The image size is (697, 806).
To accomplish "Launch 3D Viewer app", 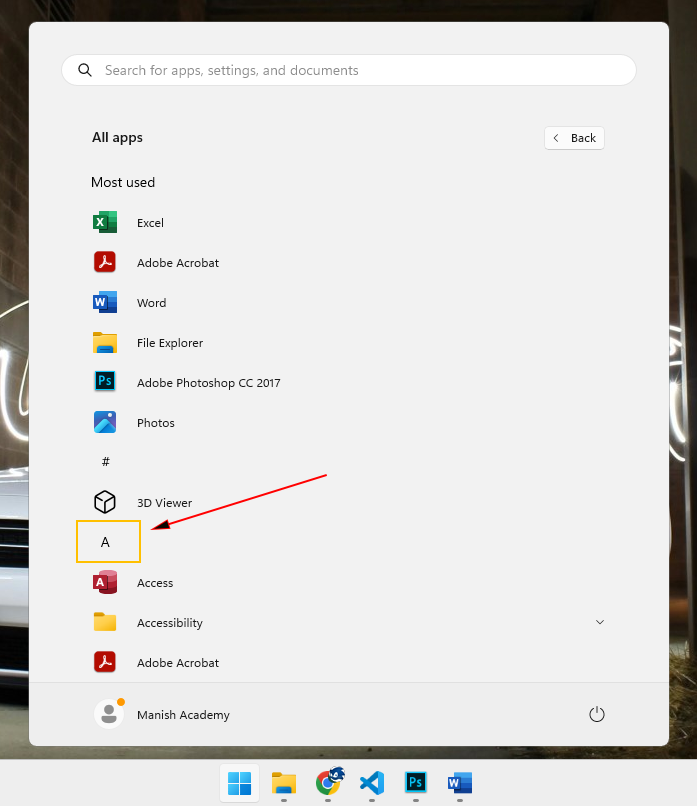I will click(164, 503).
